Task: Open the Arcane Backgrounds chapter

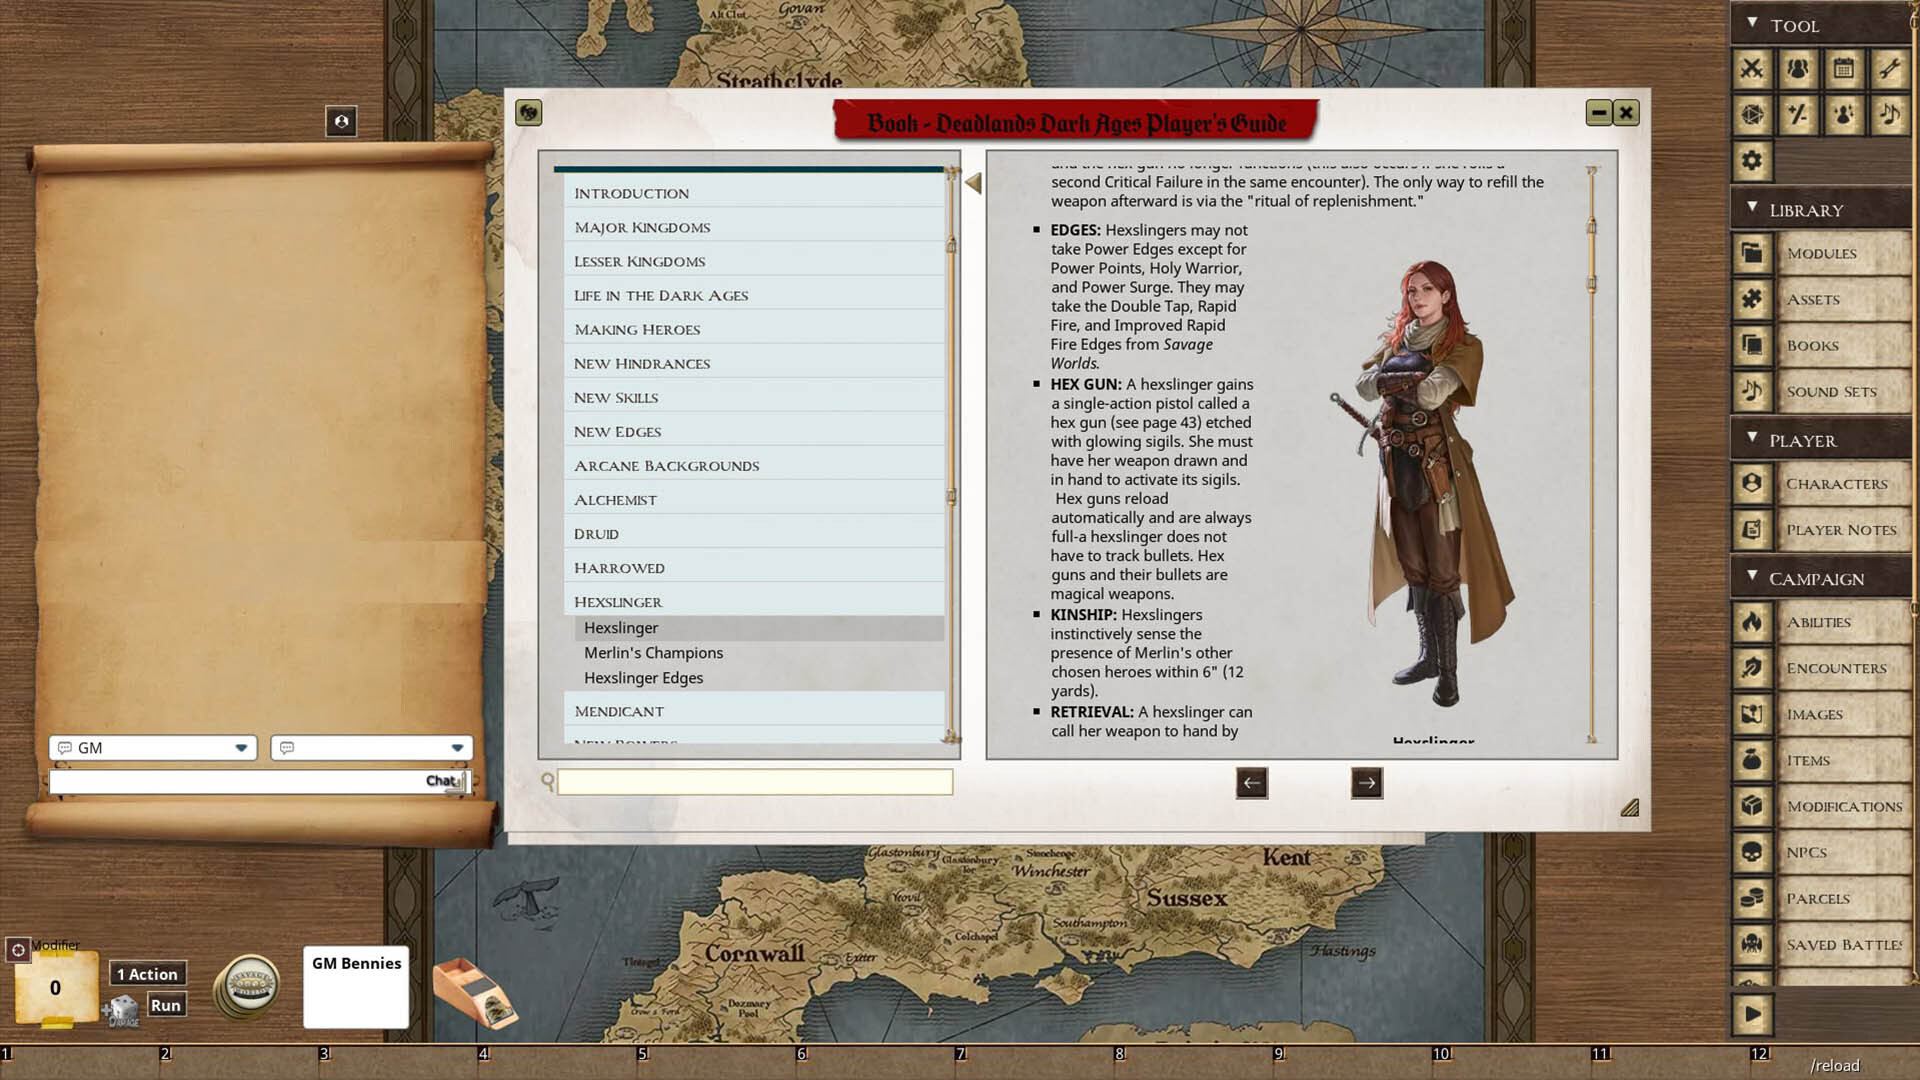Action: [666, 466]
